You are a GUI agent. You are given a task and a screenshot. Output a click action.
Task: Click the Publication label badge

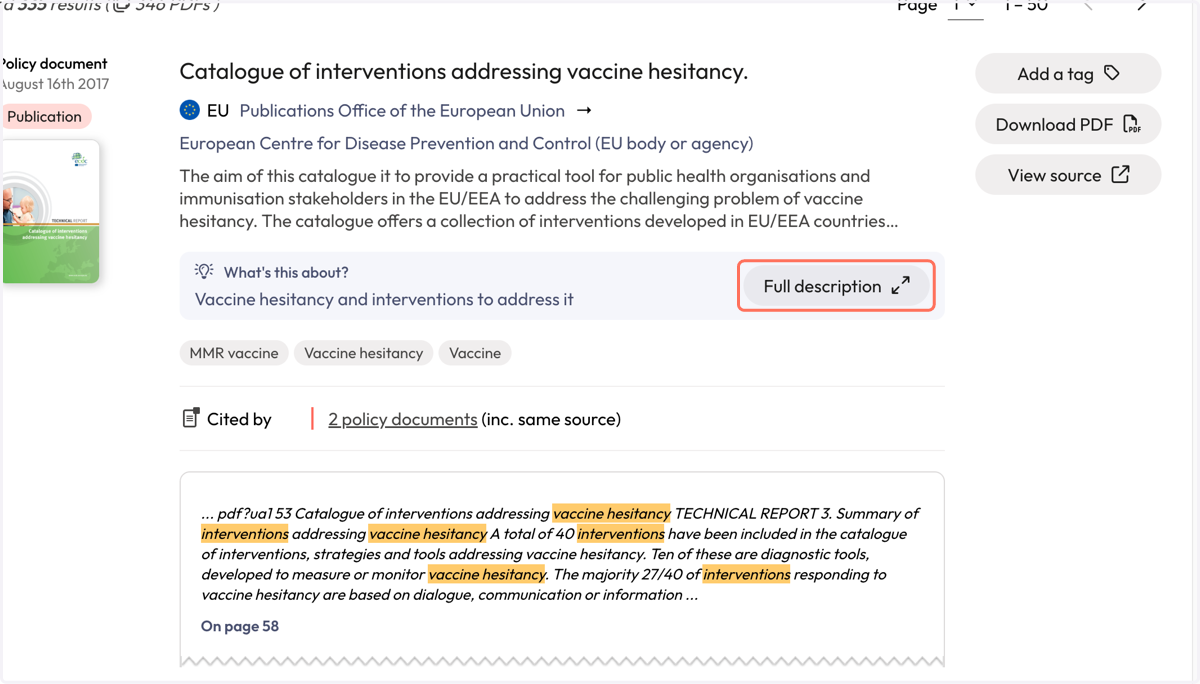[45, 116]
